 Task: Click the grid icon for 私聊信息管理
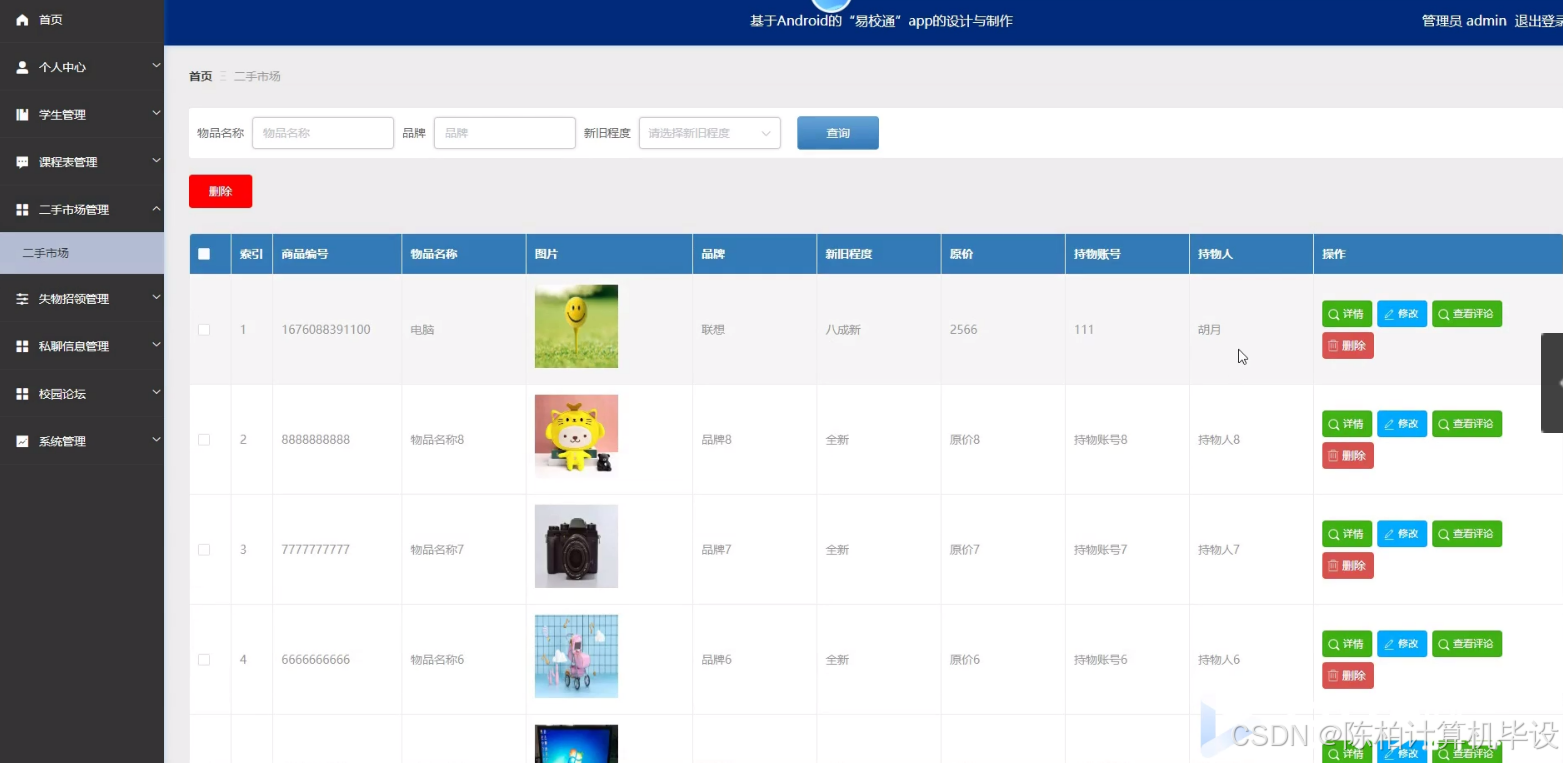tap(22, 346)
